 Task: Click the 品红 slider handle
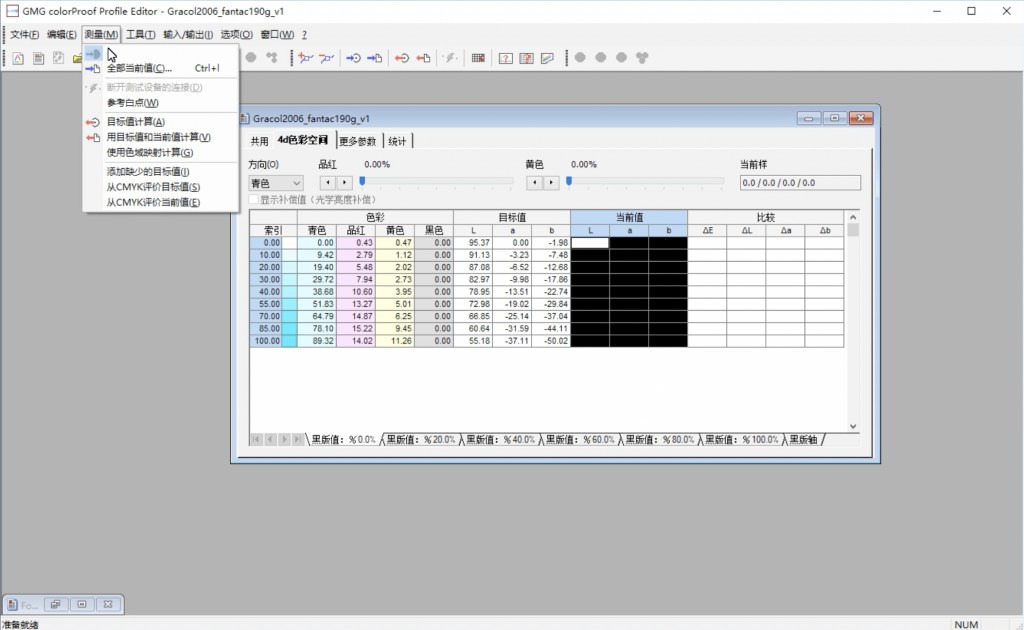pyautogui.click(x=362, y=181)
